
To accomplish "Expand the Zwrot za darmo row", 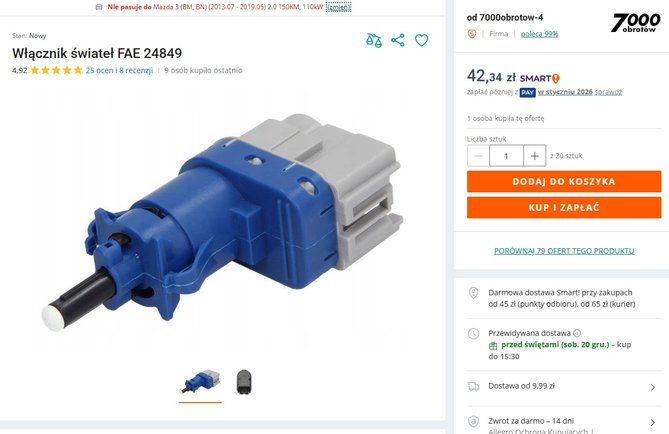I will pyautogui.click(x=562, y=422).
